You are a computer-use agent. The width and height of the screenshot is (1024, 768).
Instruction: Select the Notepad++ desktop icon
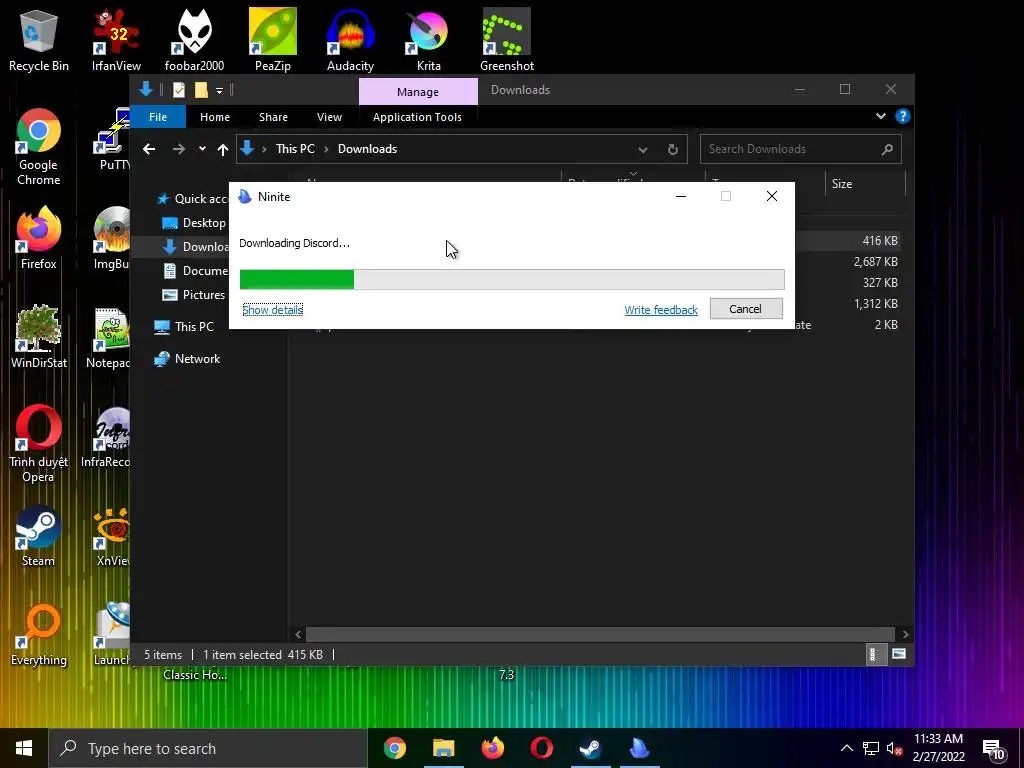tap(108, 337)
